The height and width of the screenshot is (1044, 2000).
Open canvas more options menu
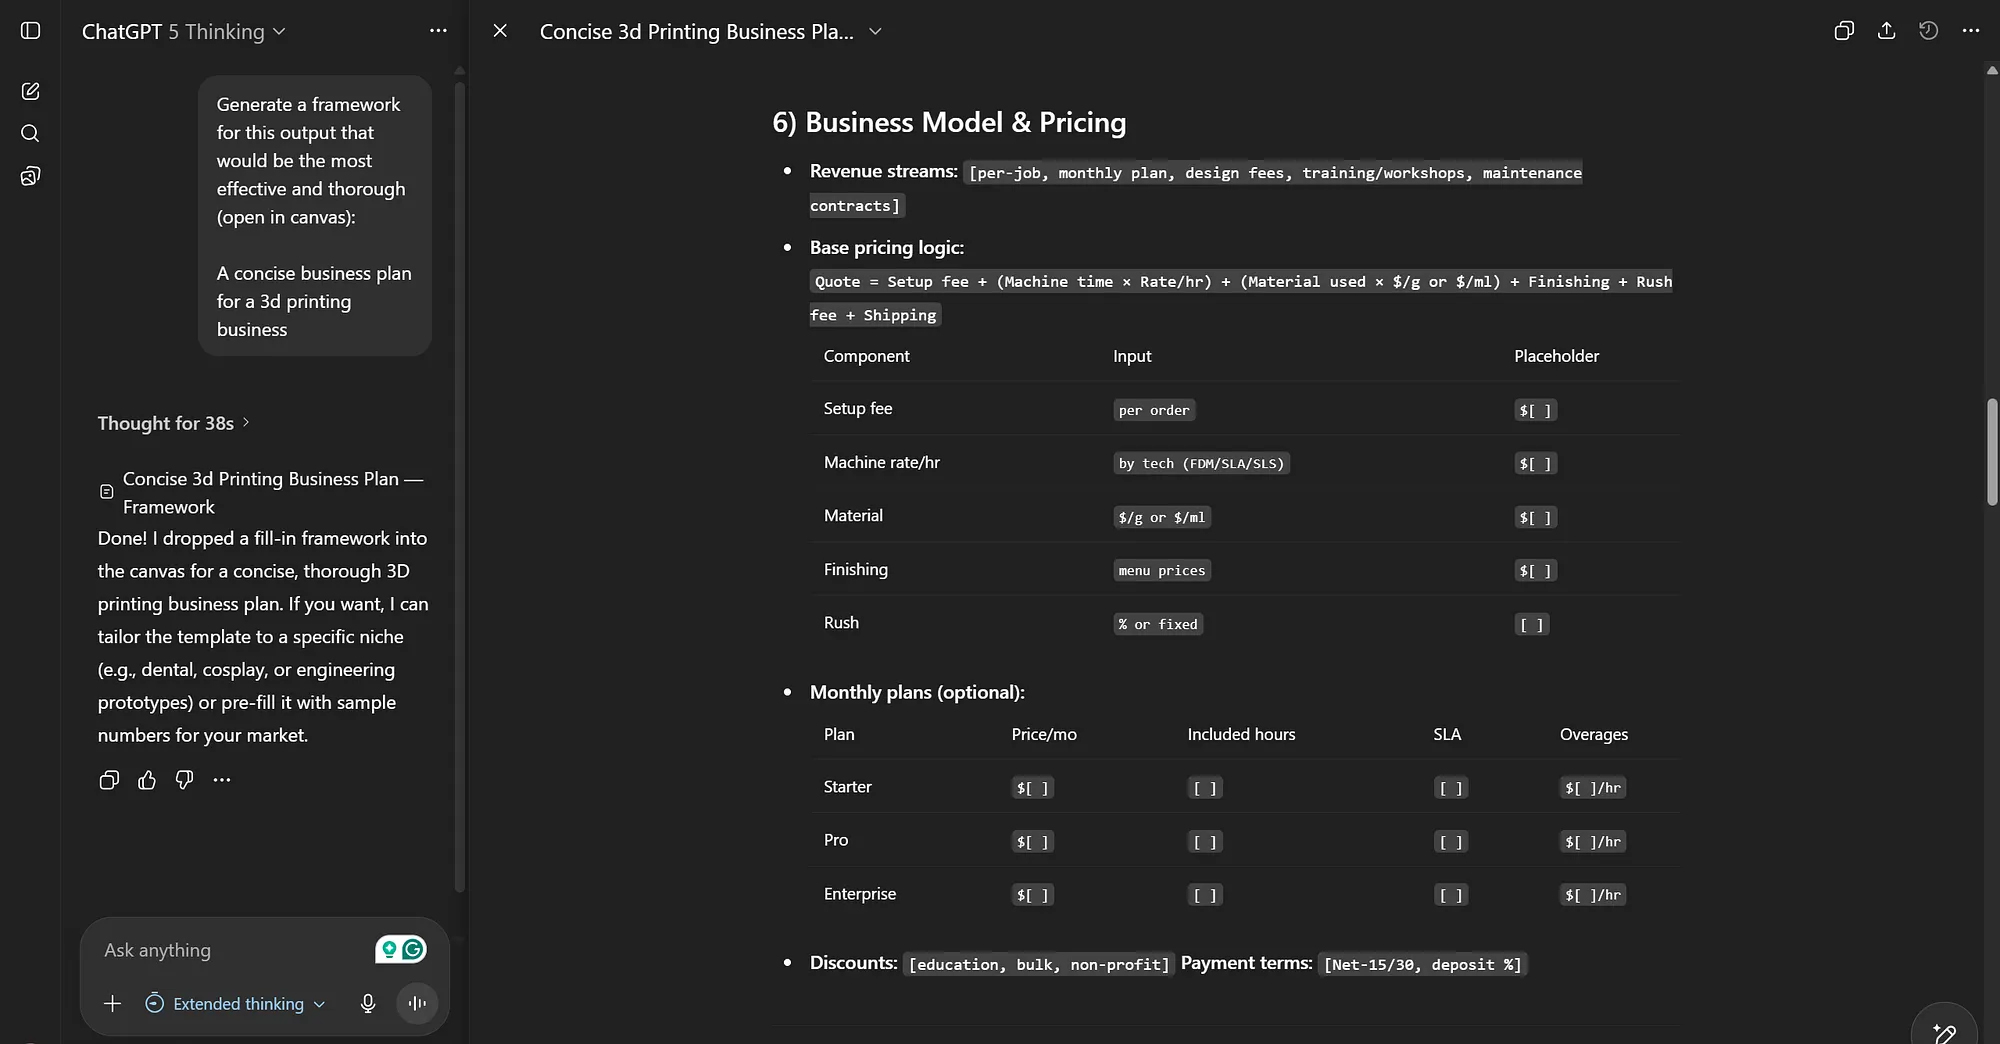click(x=1970, y=31)
